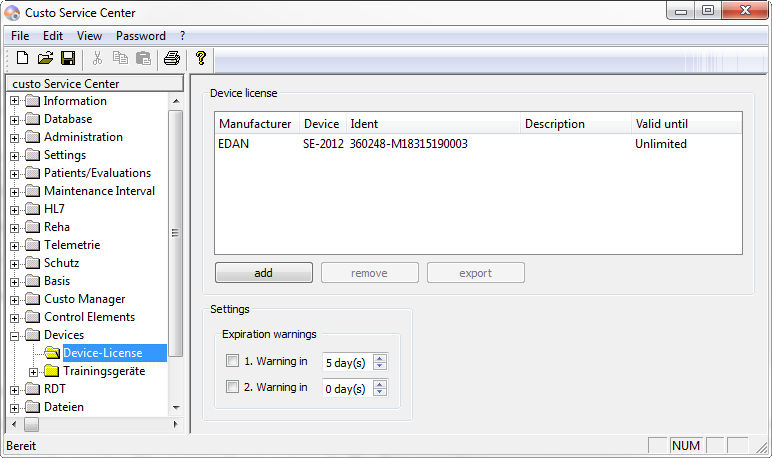Expand the Trainingsgeräte tree node
Viewport: 772px width, 458px height.
[x=33, y=372]
